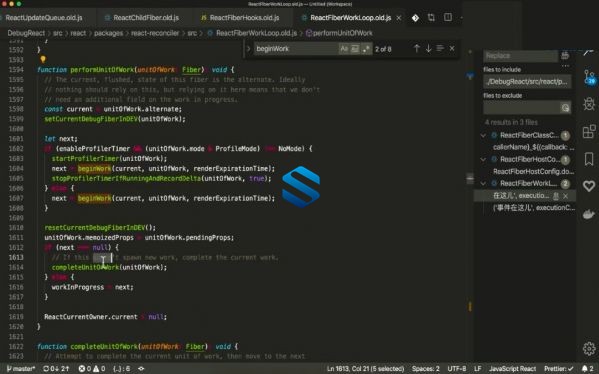Image resolution: width=599 pixels, height=374 pixels.
Task: Close the find widget
Action: click(452, 49)
